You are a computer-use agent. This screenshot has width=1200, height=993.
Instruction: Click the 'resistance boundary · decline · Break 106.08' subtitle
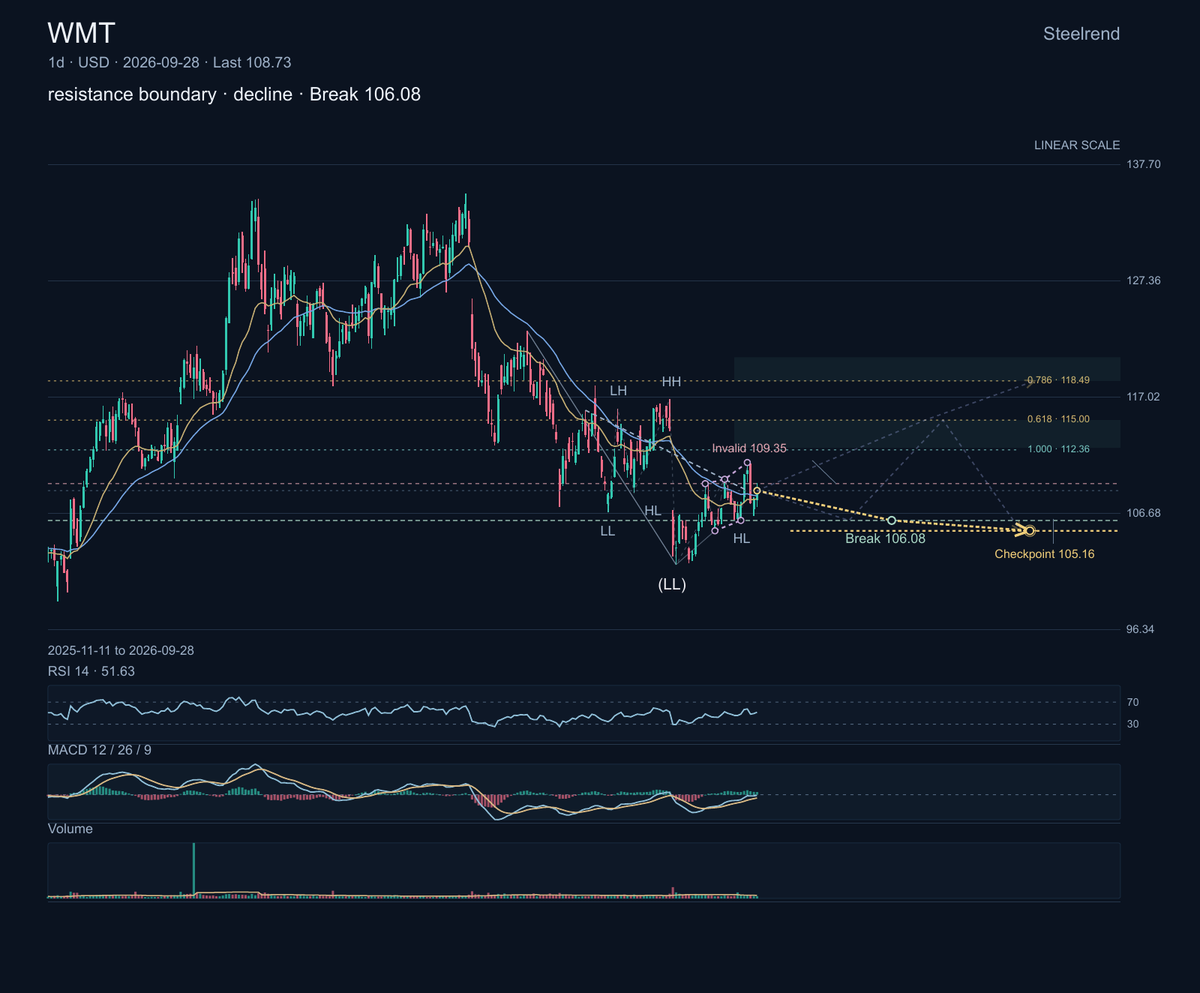coord(234,95)
